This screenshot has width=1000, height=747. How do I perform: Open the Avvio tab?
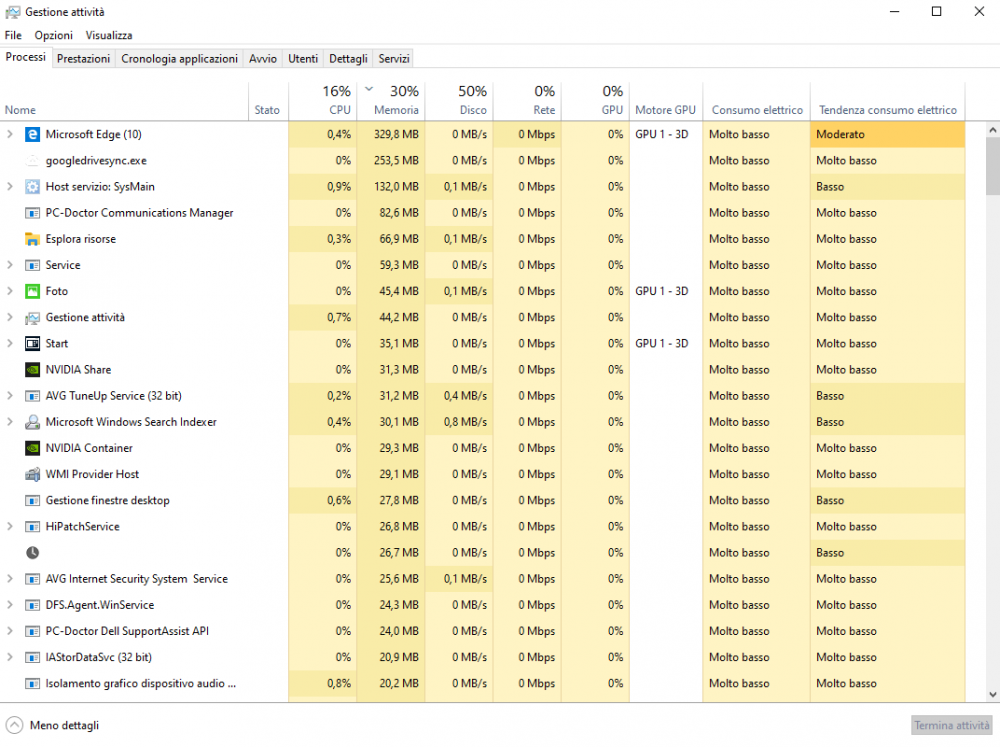tap(263, 59)
